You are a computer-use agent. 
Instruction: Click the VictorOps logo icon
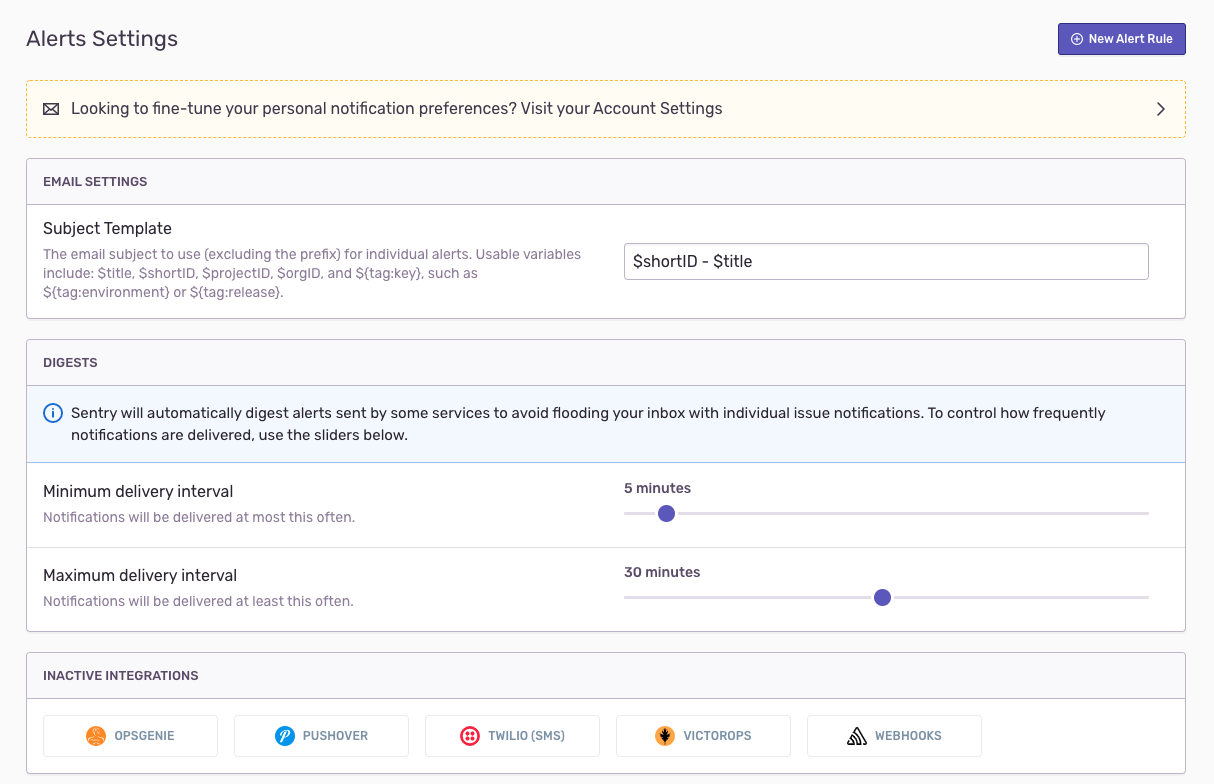665,736
